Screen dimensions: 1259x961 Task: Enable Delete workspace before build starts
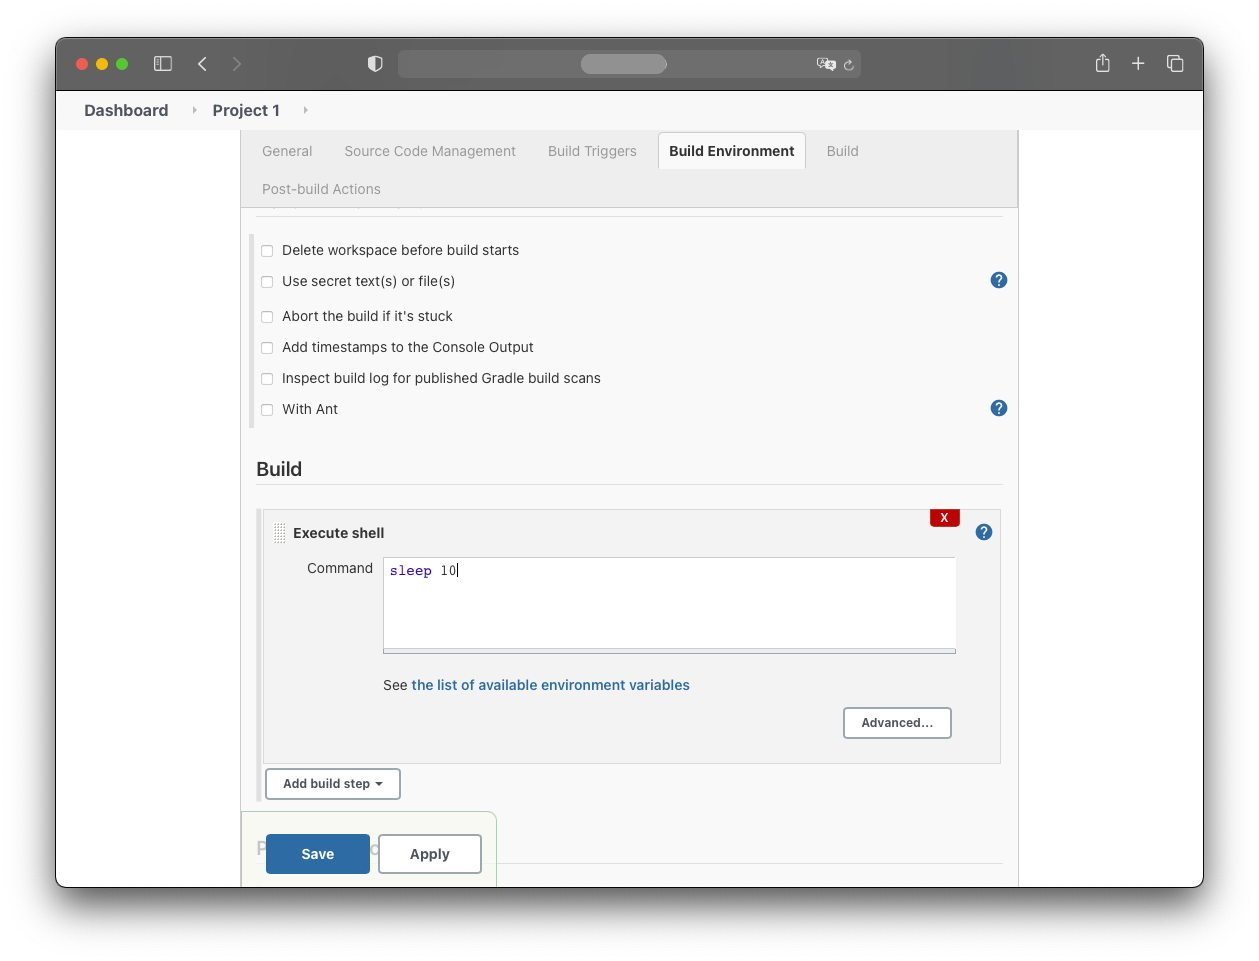(x=267, y=251)
